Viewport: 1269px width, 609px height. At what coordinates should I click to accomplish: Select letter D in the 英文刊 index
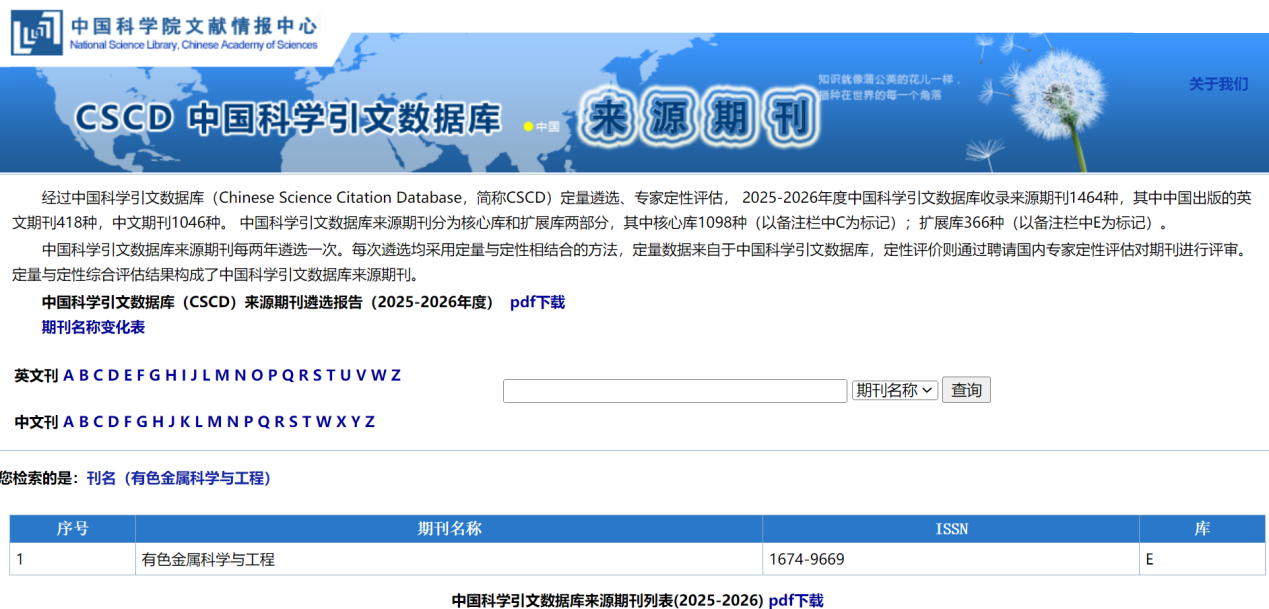click(x=113, y=375)
